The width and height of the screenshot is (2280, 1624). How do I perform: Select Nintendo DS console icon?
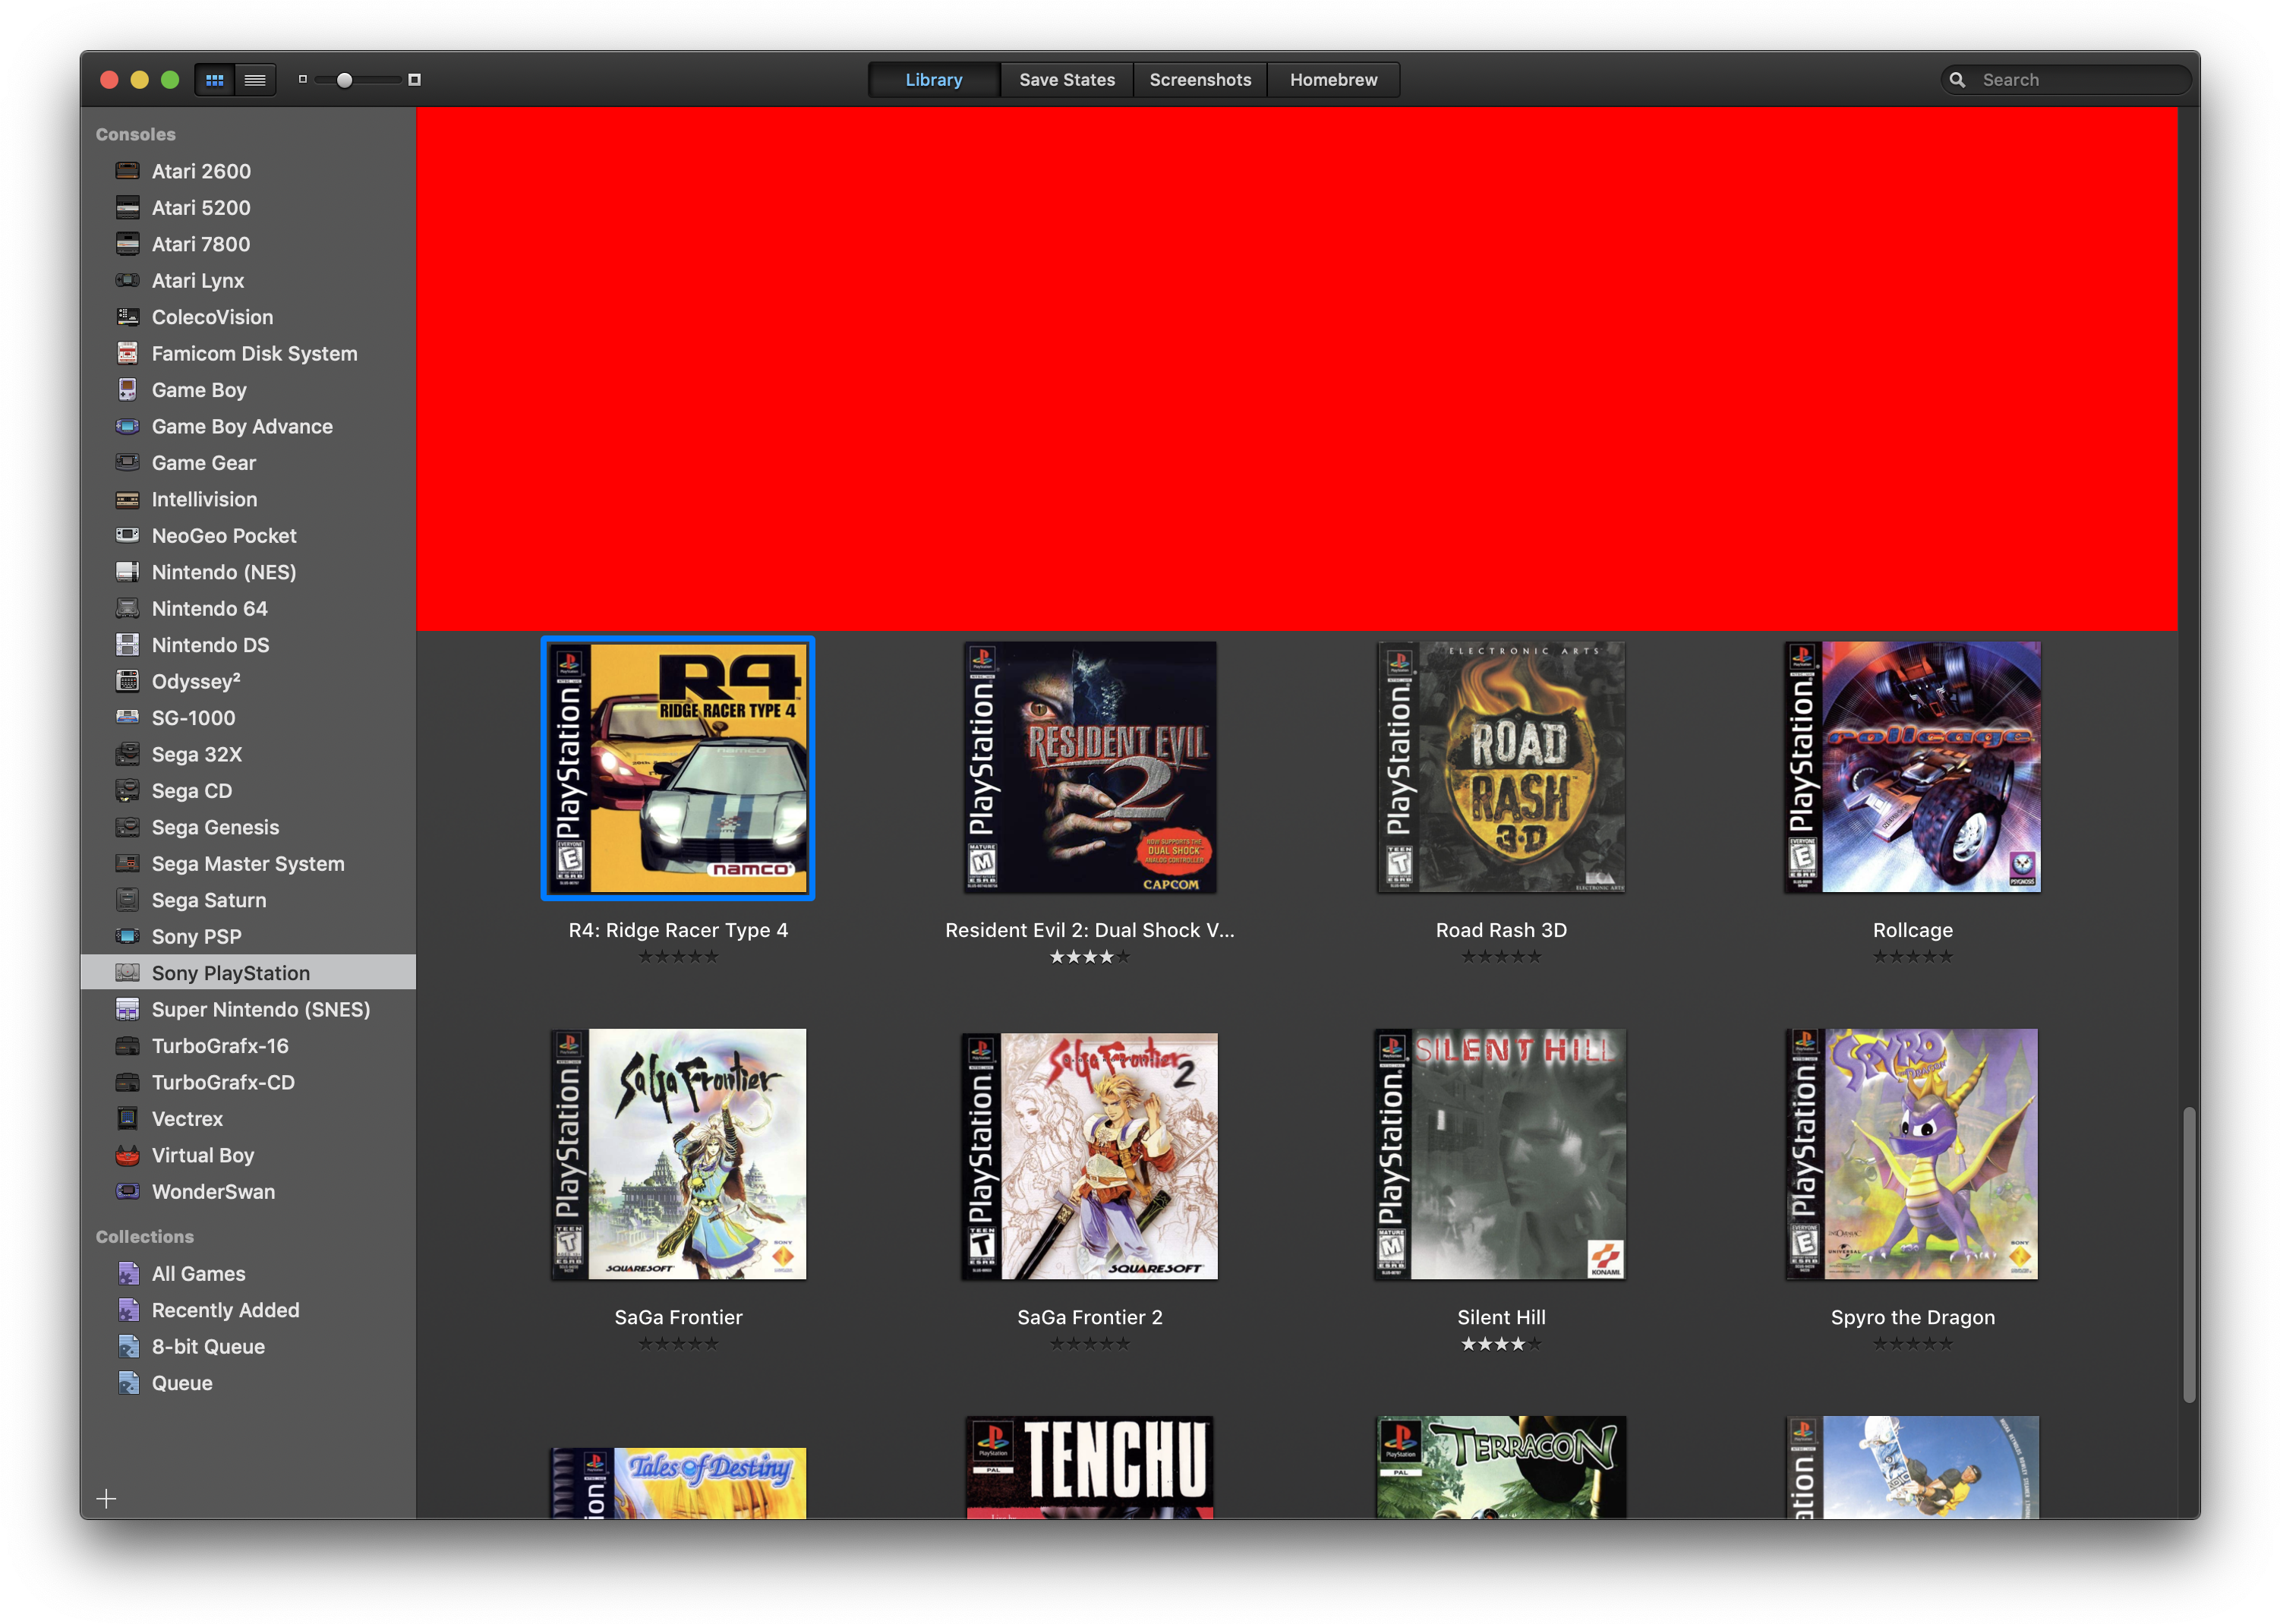coord(128,645)
